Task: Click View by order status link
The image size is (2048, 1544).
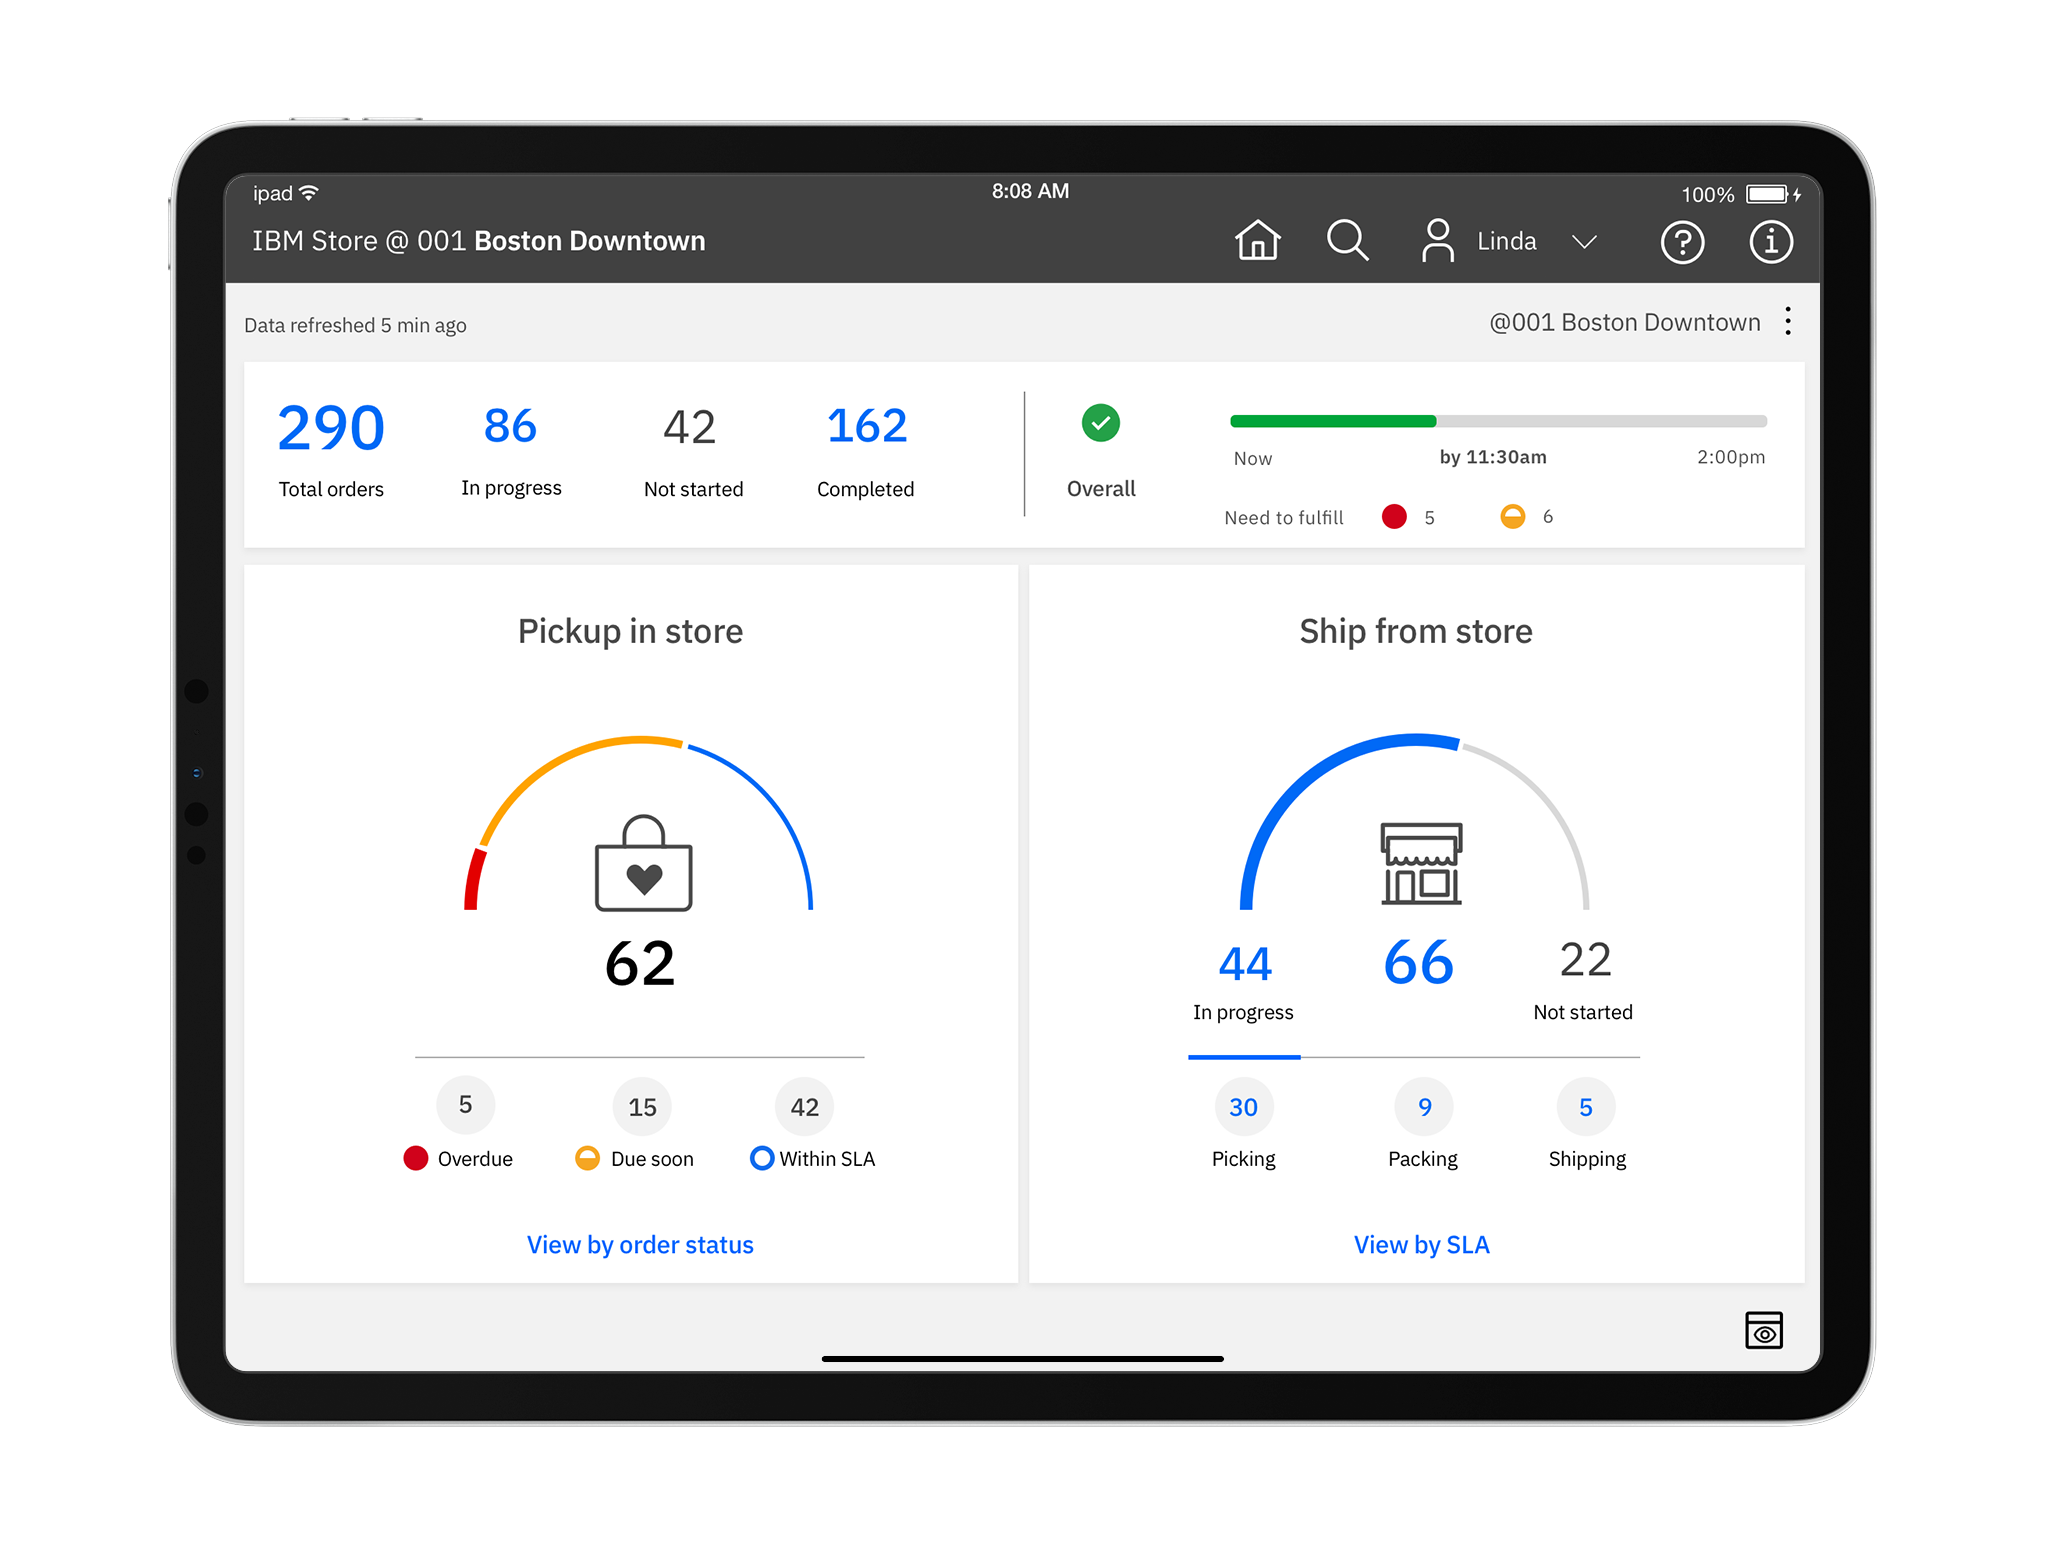Action: (x=640, y=1245)
